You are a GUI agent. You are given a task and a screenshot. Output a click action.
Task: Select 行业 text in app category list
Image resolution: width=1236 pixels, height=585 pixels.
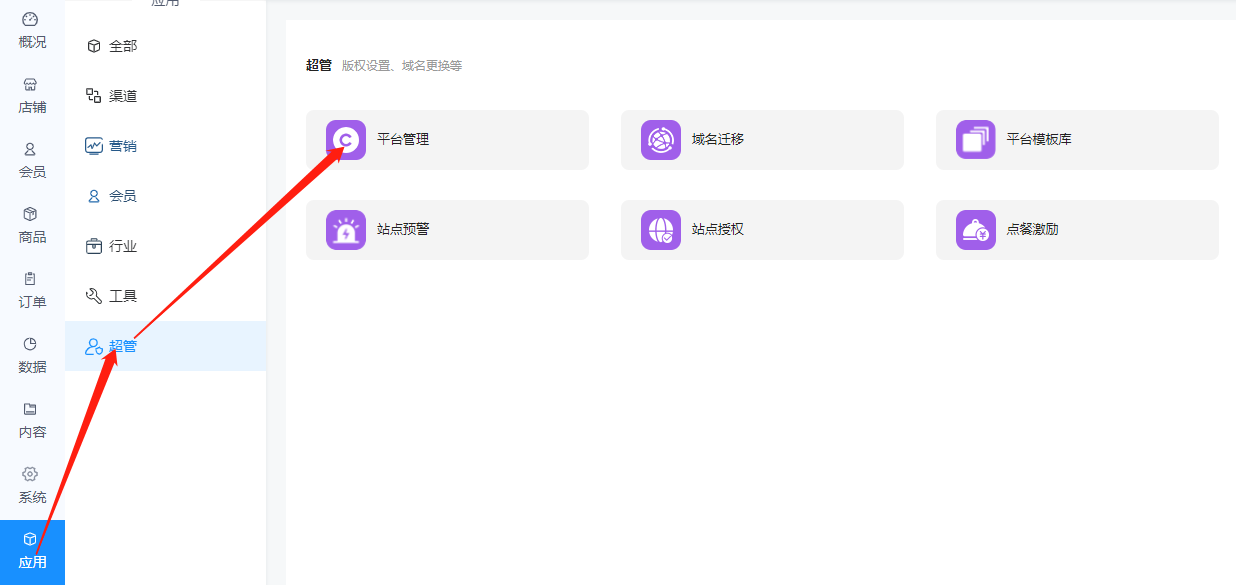123,246
